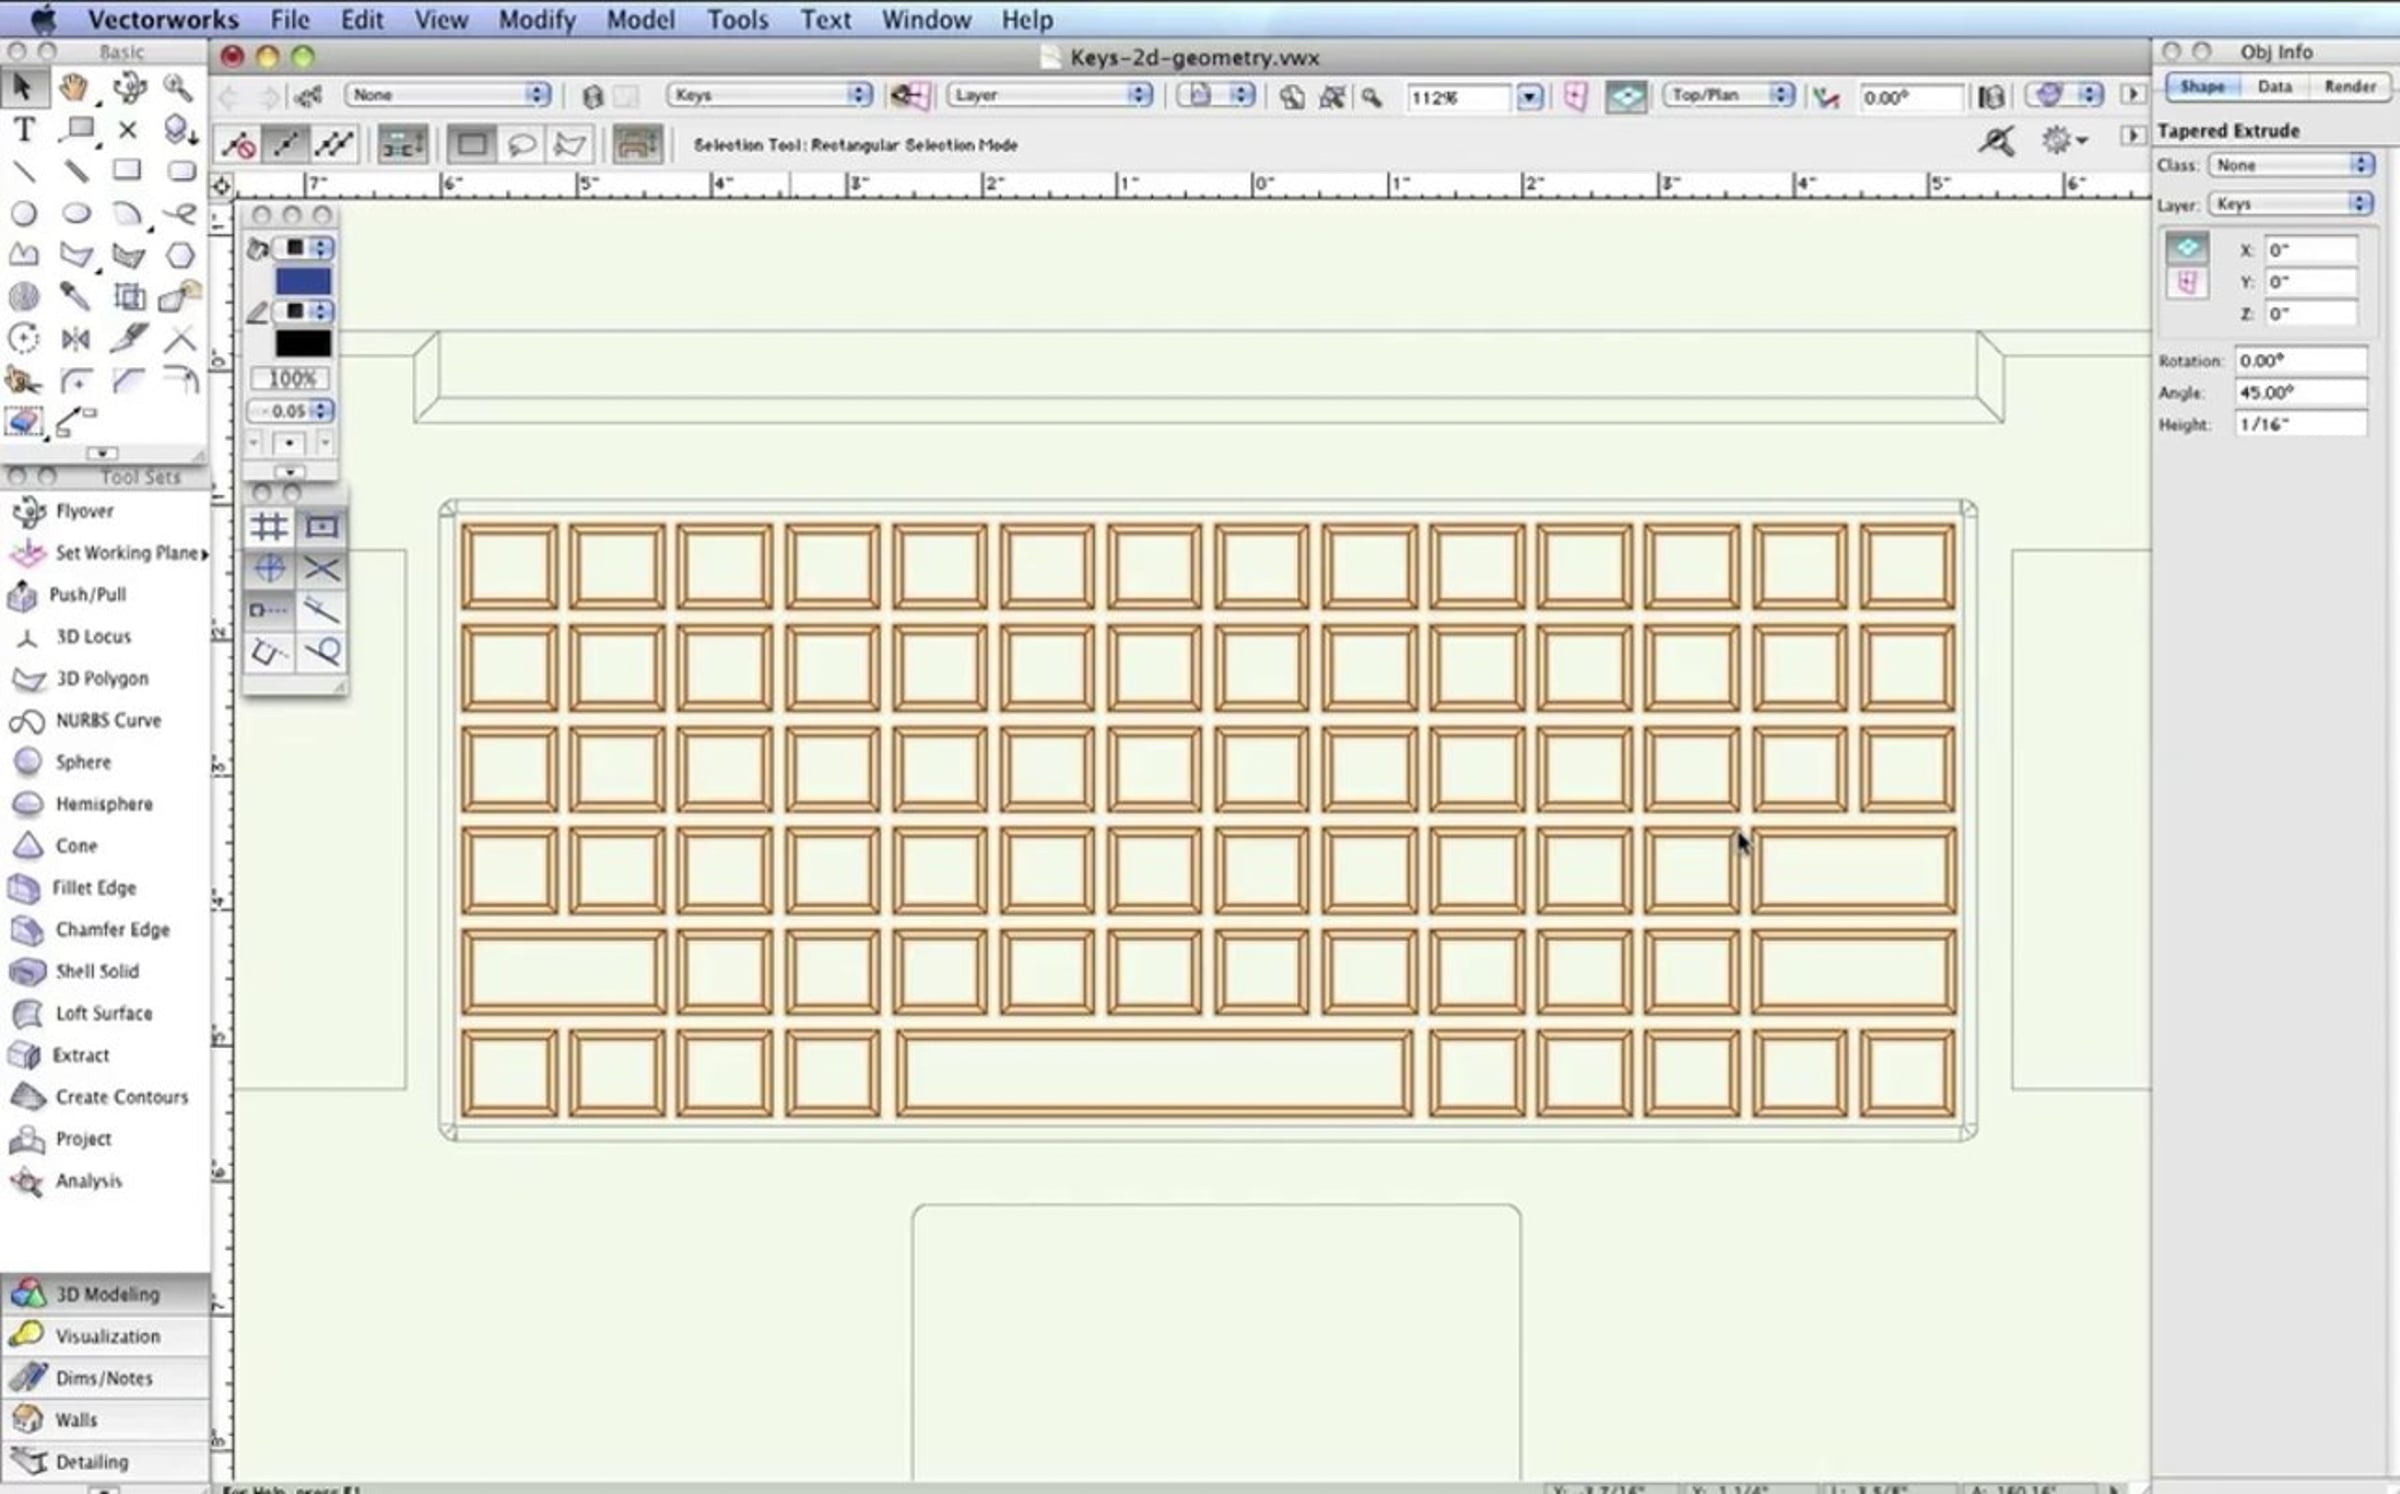Select the Pan hand tool
2400x1494 pixels.
(73, 88)
